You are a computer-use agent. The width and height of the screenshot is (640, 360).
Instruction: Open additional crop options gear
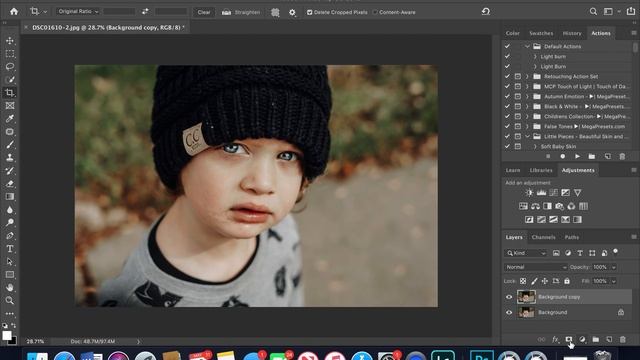click(292, 13)
